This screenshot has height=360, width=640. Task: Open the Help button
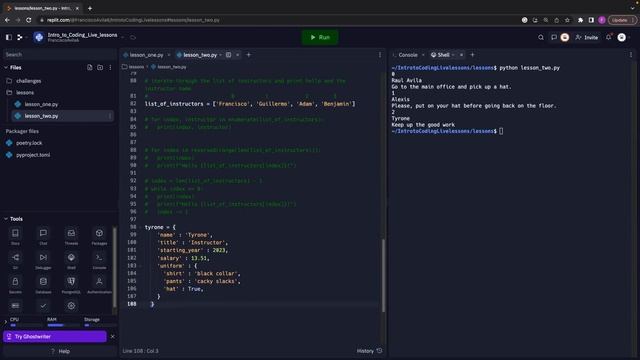60,351
